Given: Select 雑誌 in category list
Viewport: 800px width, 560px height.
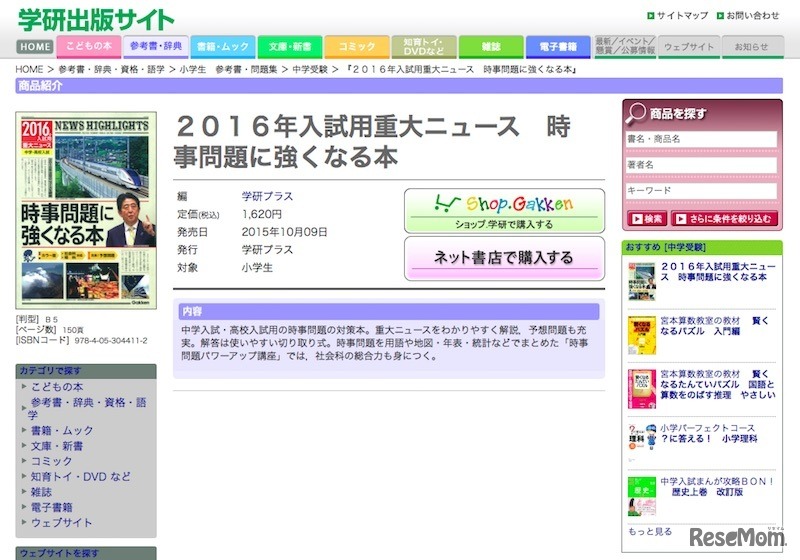Looking at the screenshot, I should tap(41, 492).
